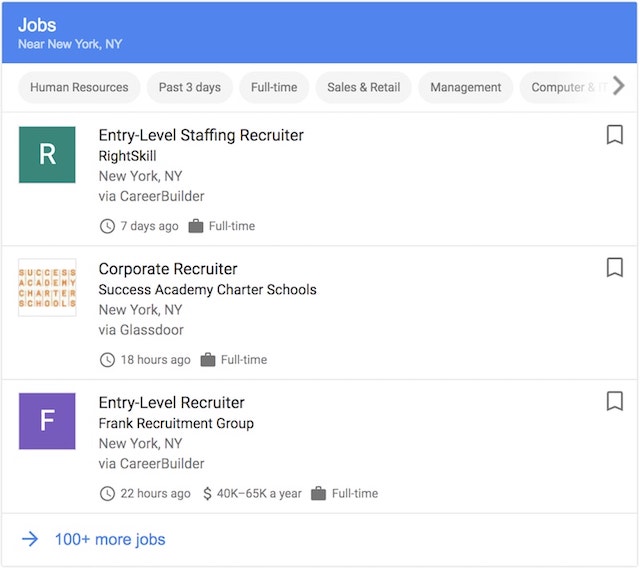This screenshot has height=568, width=640.
Task: Open the 100+ more jobs link
Action: (x=110, y=539)
